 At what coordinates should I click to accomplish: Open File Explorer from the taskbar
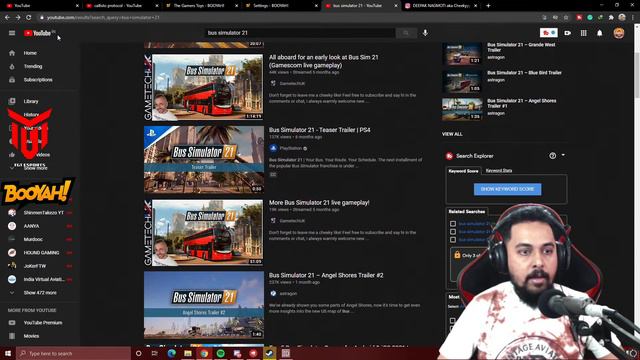(188, 353)
